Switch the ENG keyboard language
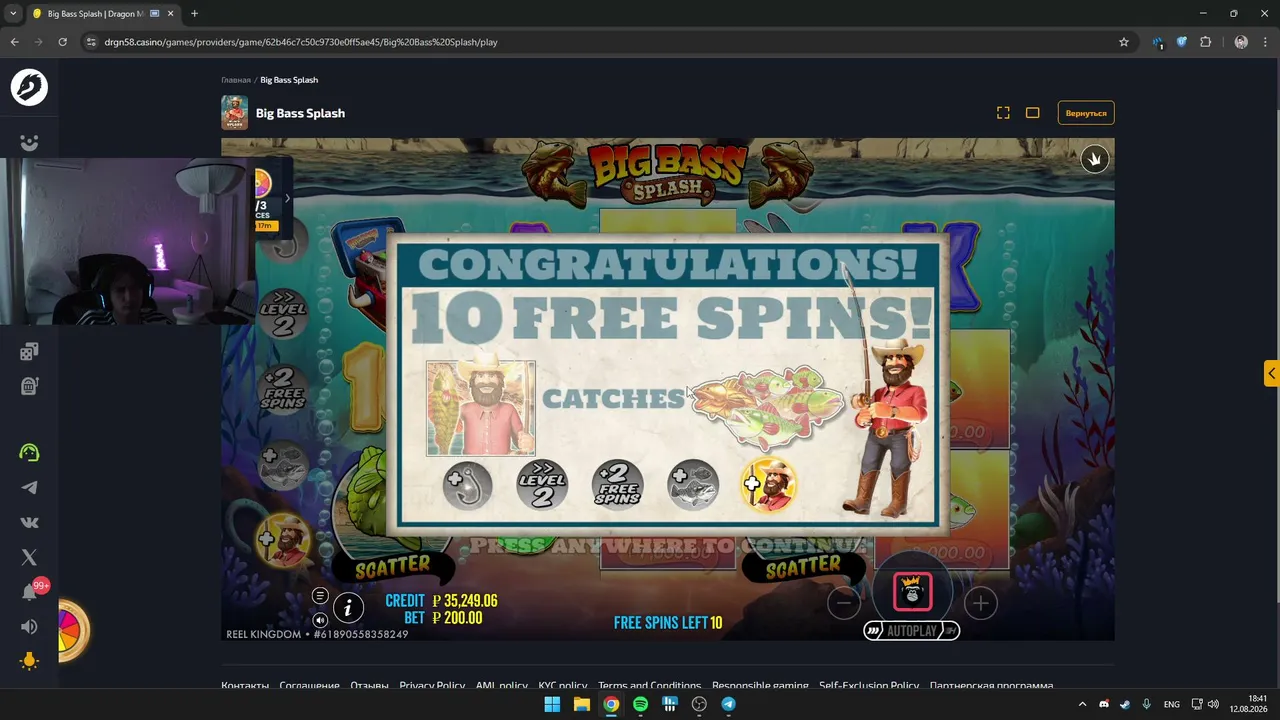The image size is (1280, 720). (1171, 704)
